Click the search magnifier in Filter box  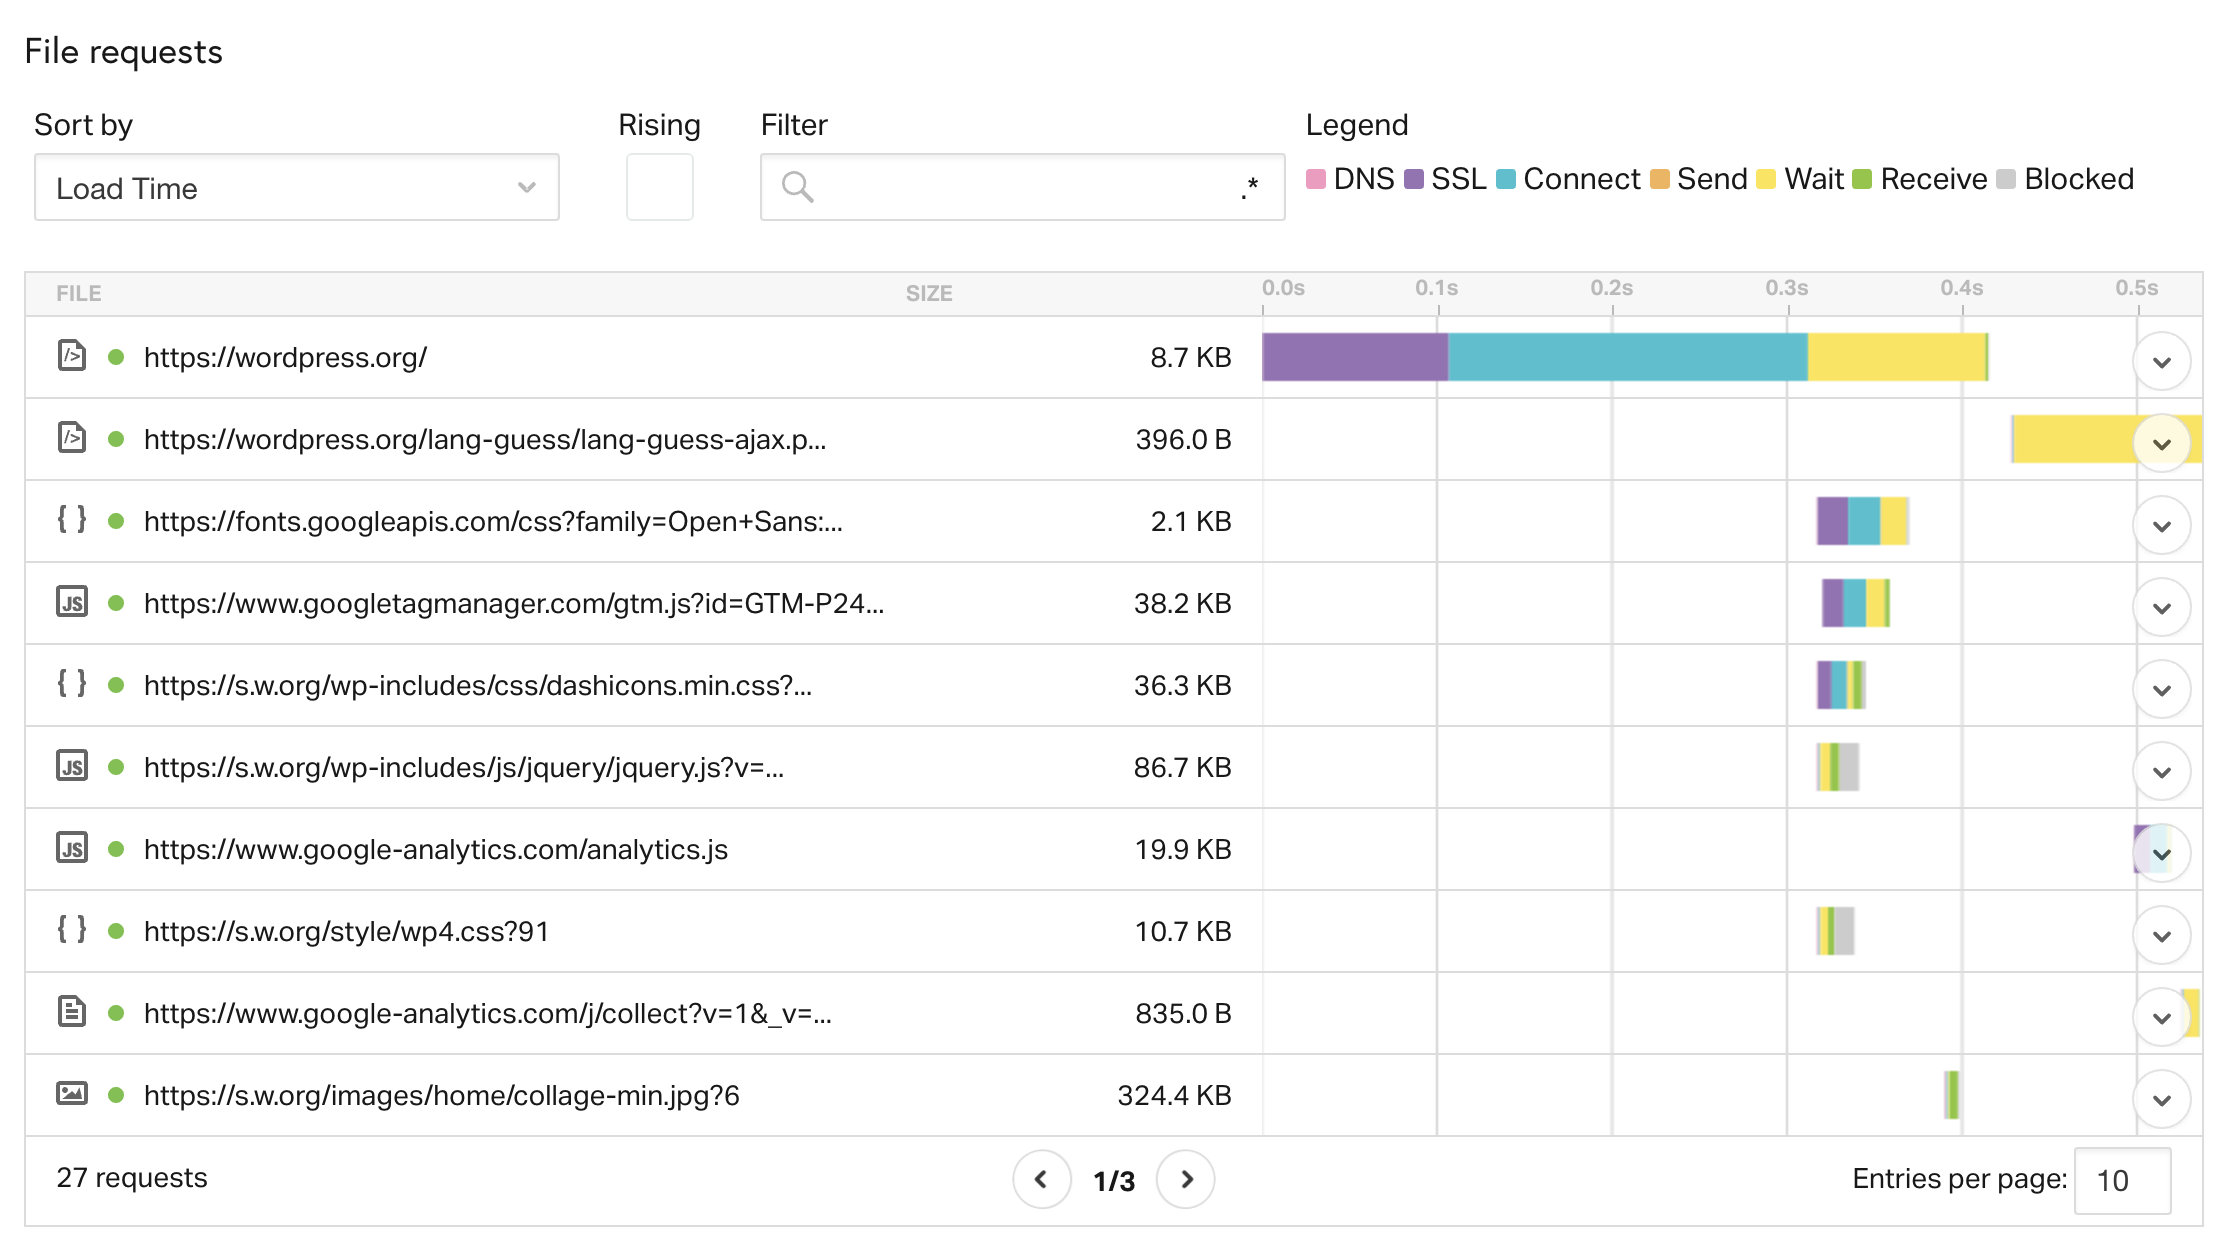click(x=797, y=187)
